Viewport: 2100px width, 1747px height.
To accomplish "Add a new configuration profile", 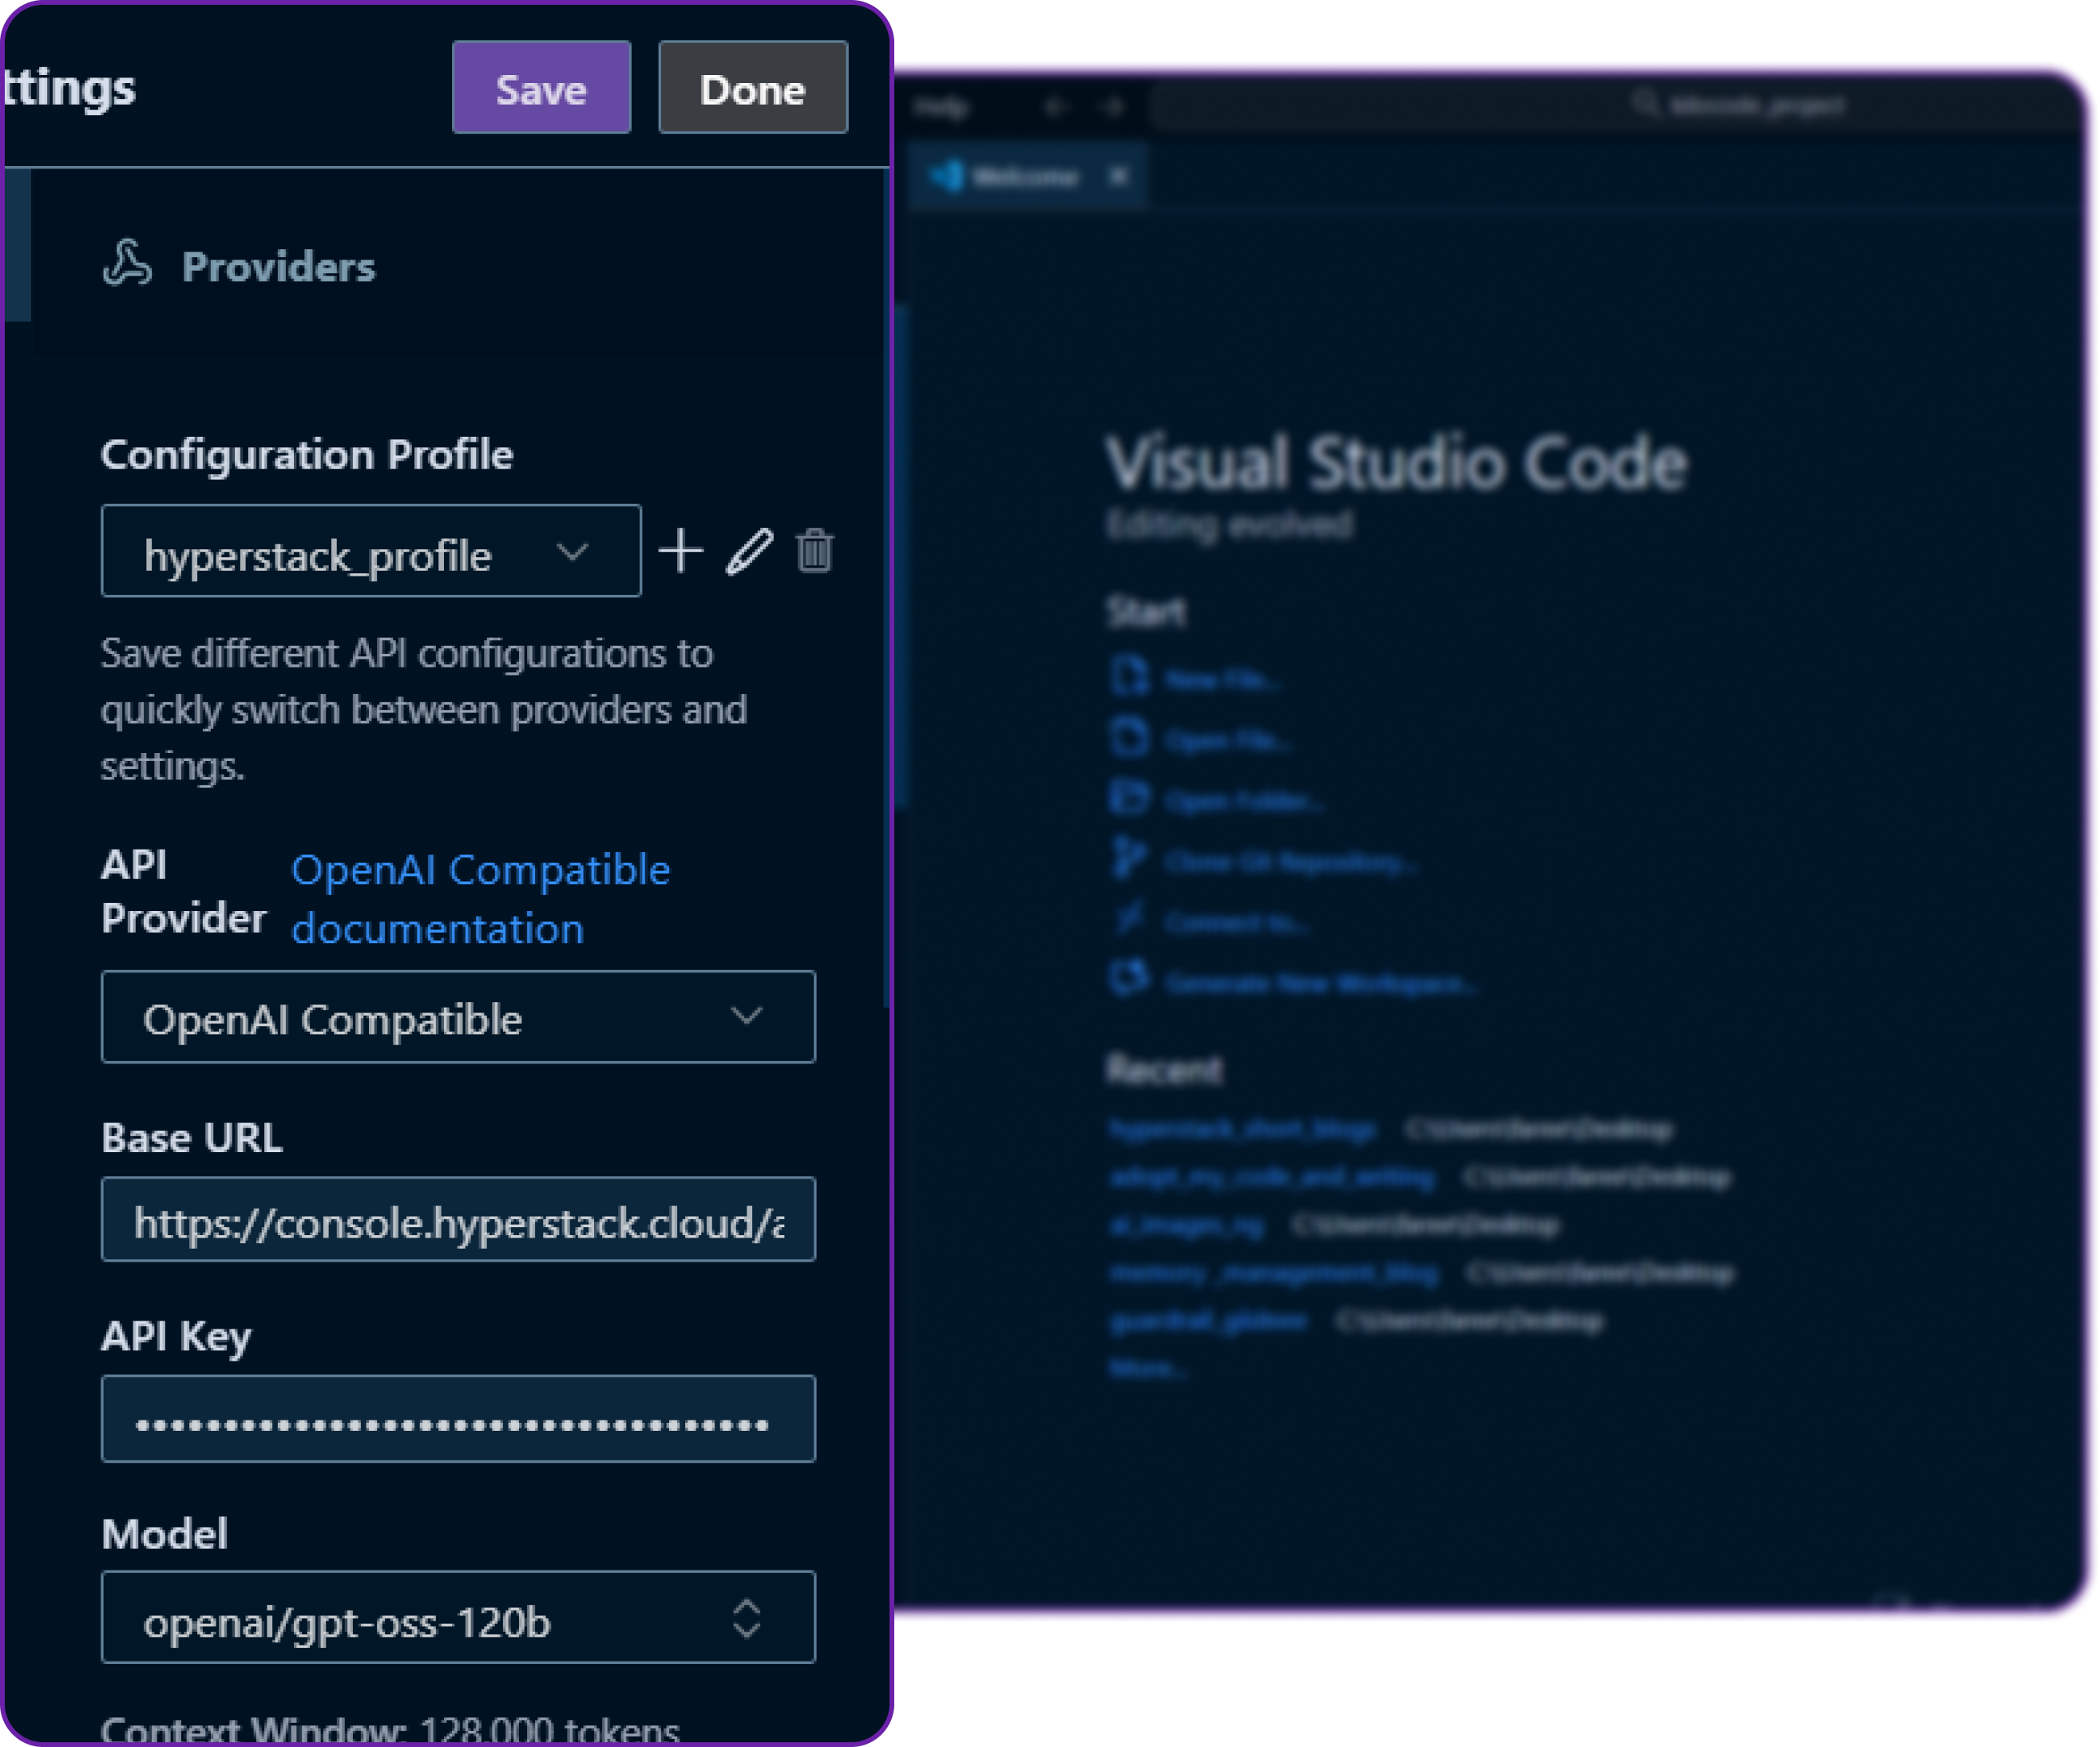I will (x=680, y=551).
